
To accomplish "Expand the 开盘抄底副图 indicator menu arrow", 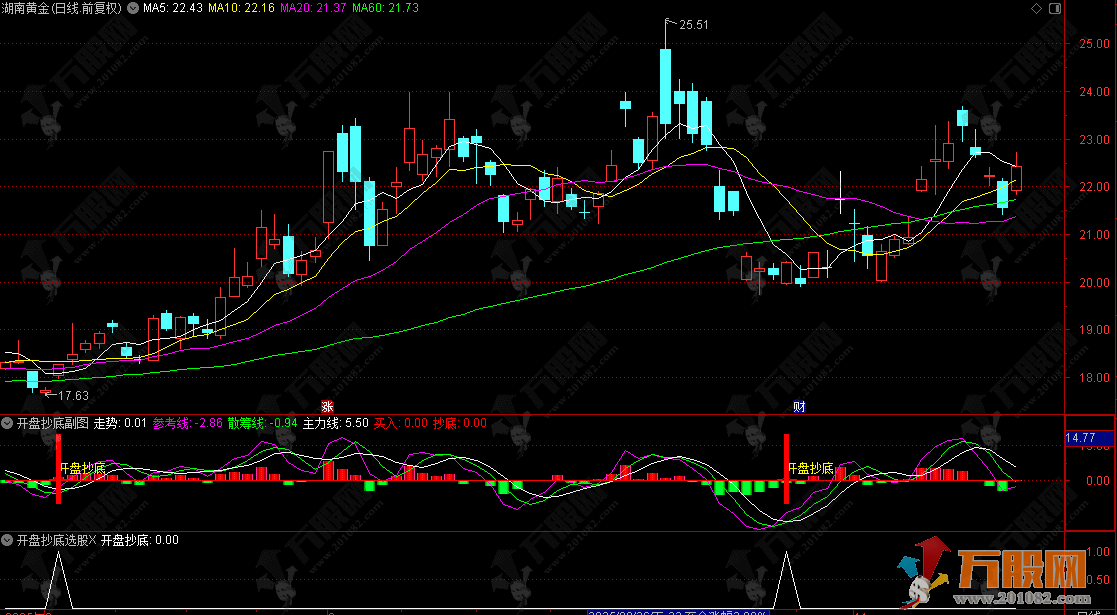I will pyautogui.click(x=8, y=423).
